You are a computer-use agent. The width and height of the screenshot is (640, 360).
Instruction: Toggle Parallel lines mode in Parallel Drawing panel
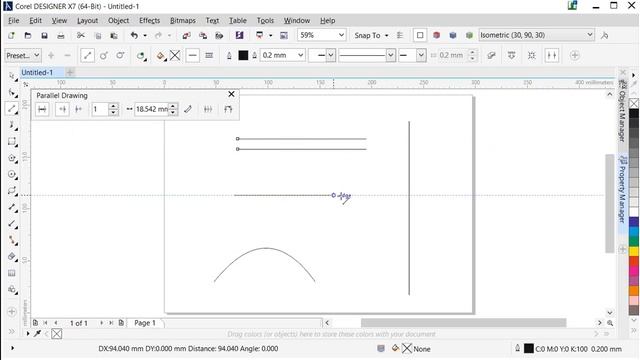point(42,109)
